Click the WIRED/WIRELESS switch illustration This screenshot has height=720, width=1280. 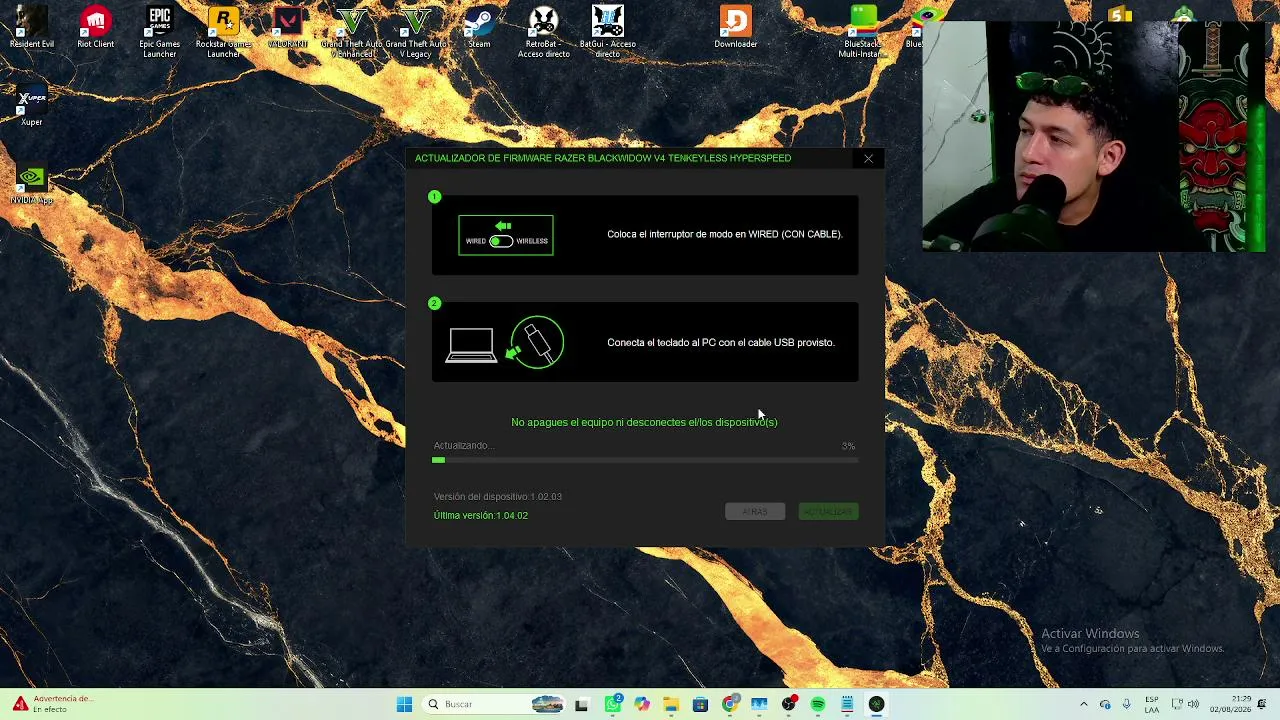506,235
